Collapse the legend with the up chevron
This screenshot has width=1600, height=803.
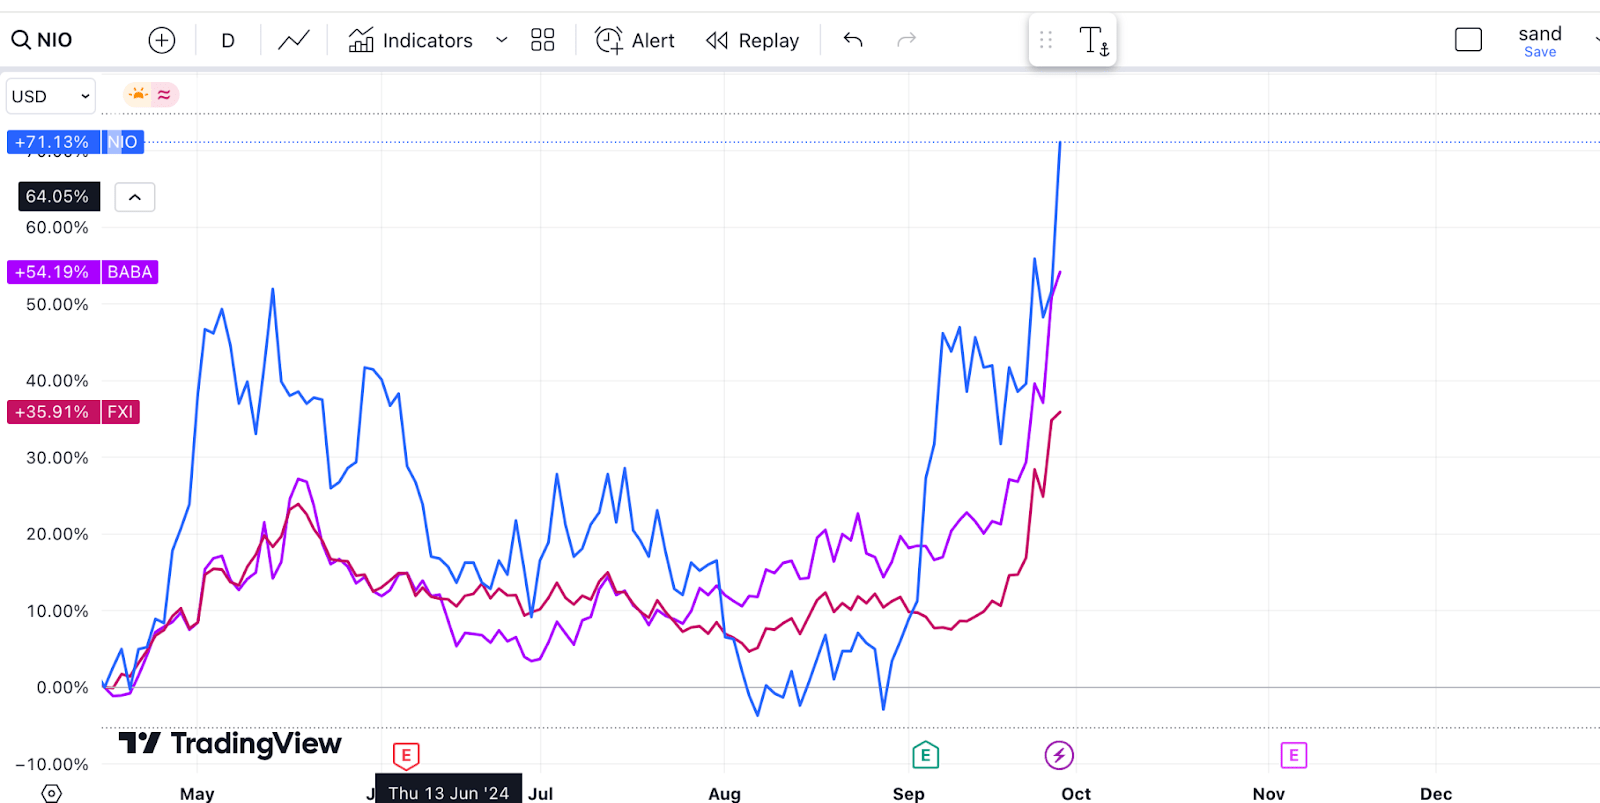pyautogui.click(x=135, y=197)
